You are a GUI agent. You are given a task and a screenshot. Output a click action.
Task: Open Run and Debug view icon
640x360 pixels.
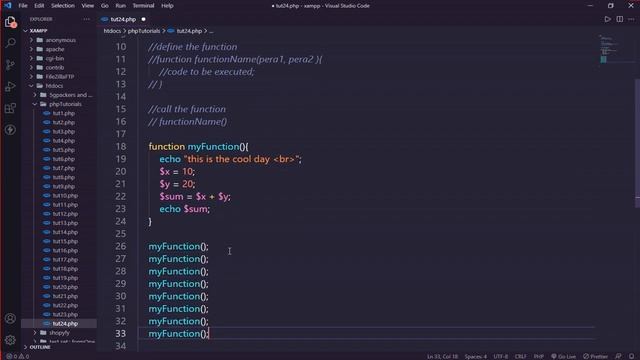(x=10, y=87)
